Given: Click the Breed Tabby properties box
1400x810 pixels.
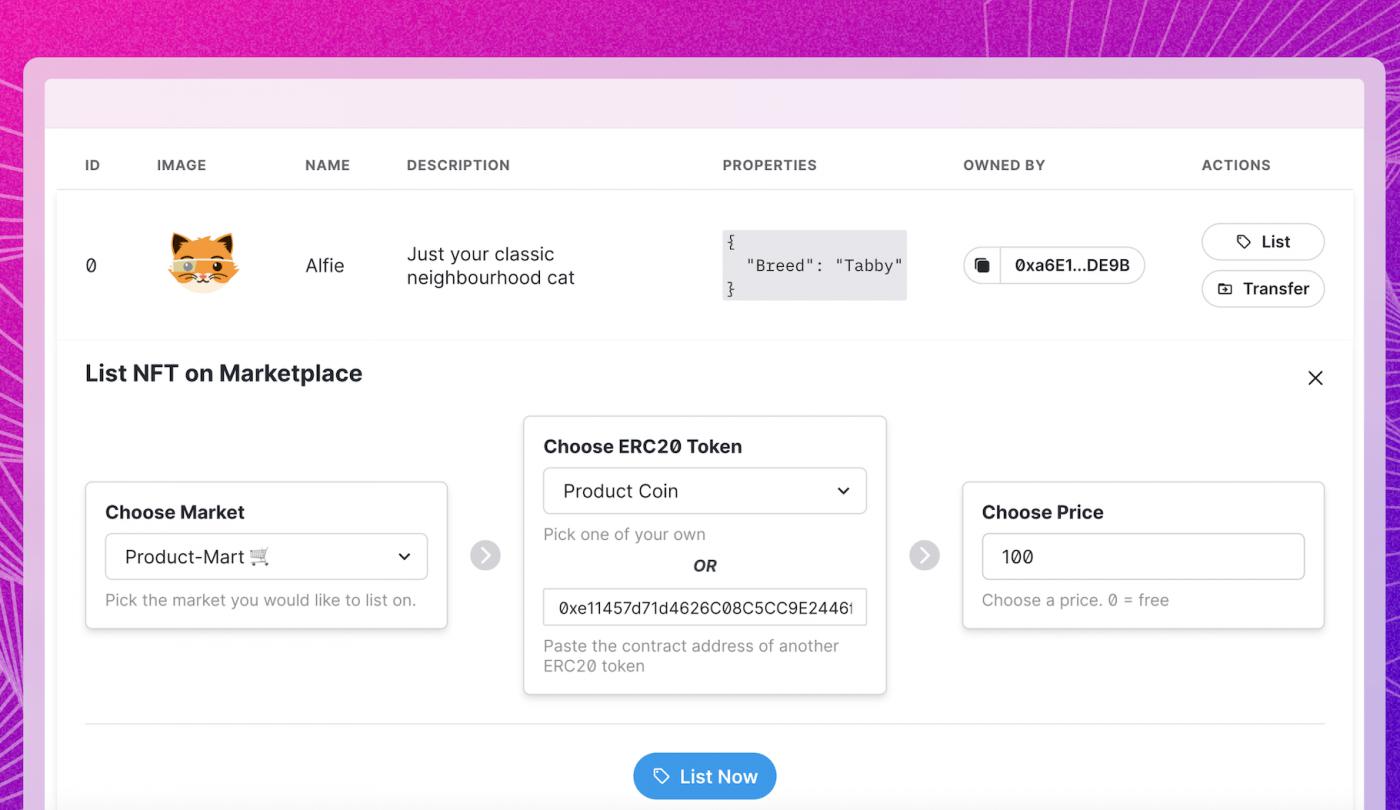Looking at the screenshot, I should 814,266.
